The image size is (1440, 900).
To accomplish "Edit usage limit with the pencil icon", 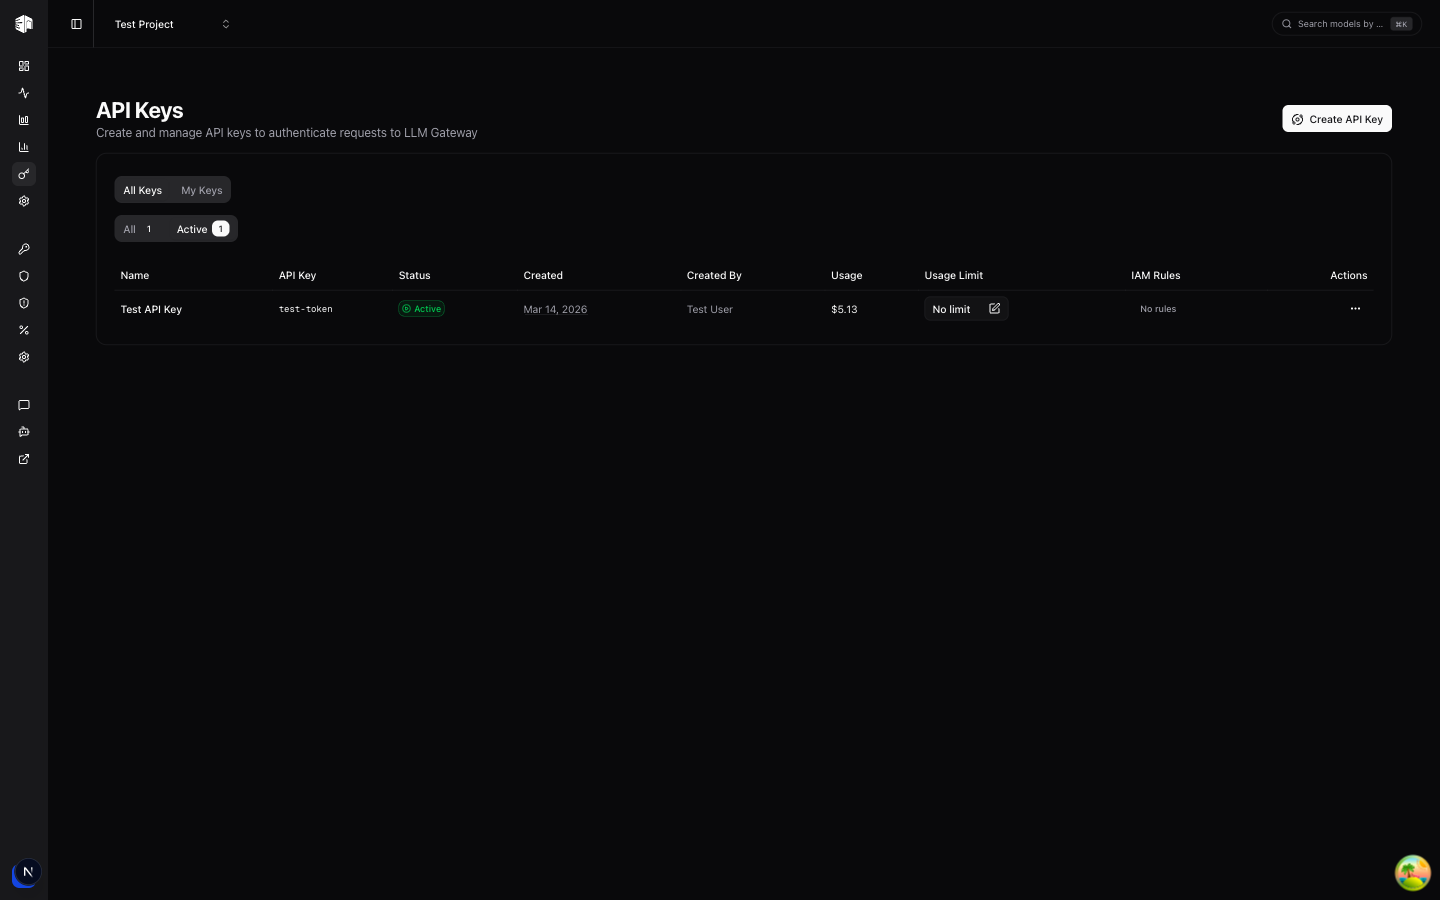I will [x=994, y=309].
